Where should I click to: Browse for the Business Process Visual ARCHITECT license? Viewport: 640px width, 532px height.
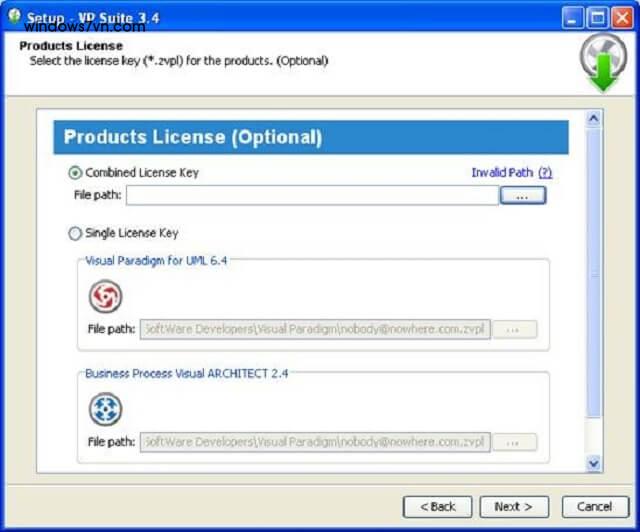click(515, 443)
